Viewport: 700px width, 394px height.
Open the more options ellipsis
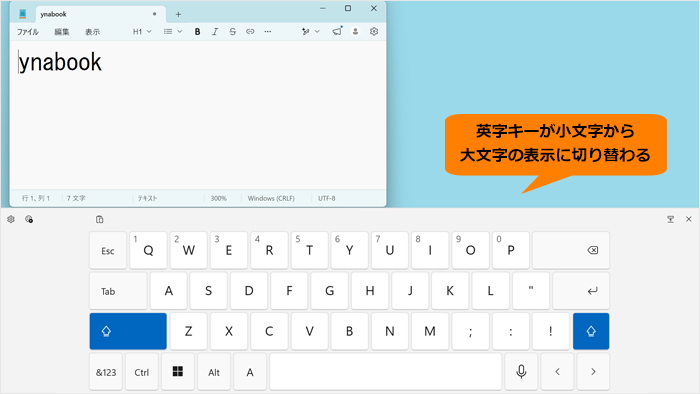coord(267,32)
